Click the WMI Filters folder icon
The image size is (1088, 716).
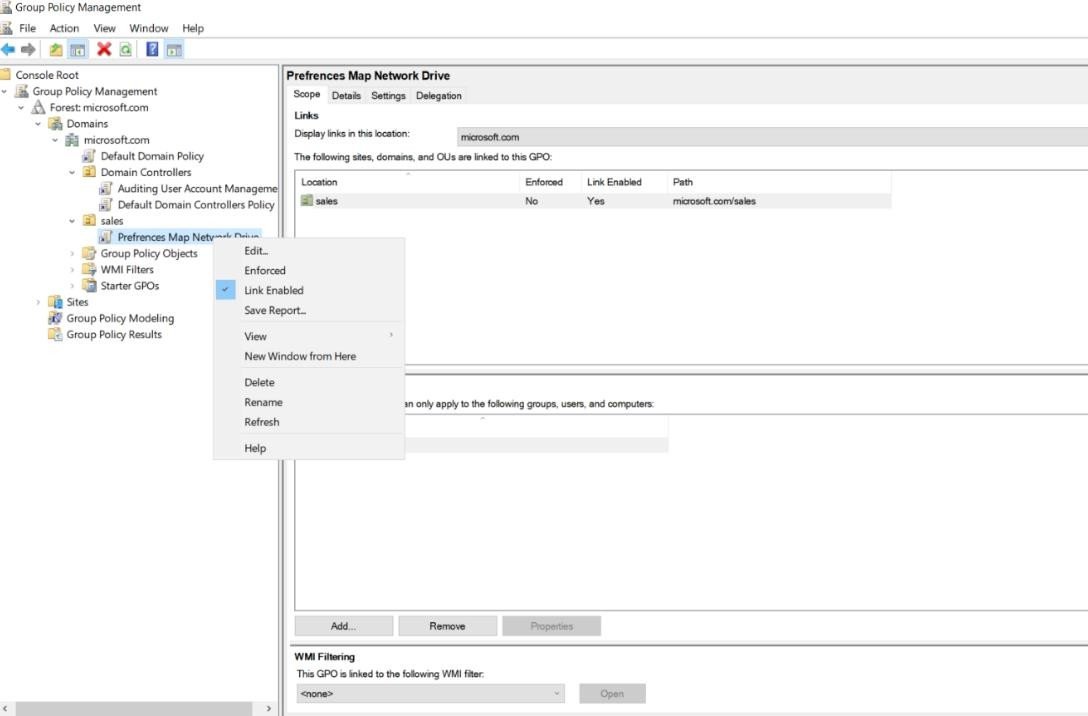coord(89,269)
